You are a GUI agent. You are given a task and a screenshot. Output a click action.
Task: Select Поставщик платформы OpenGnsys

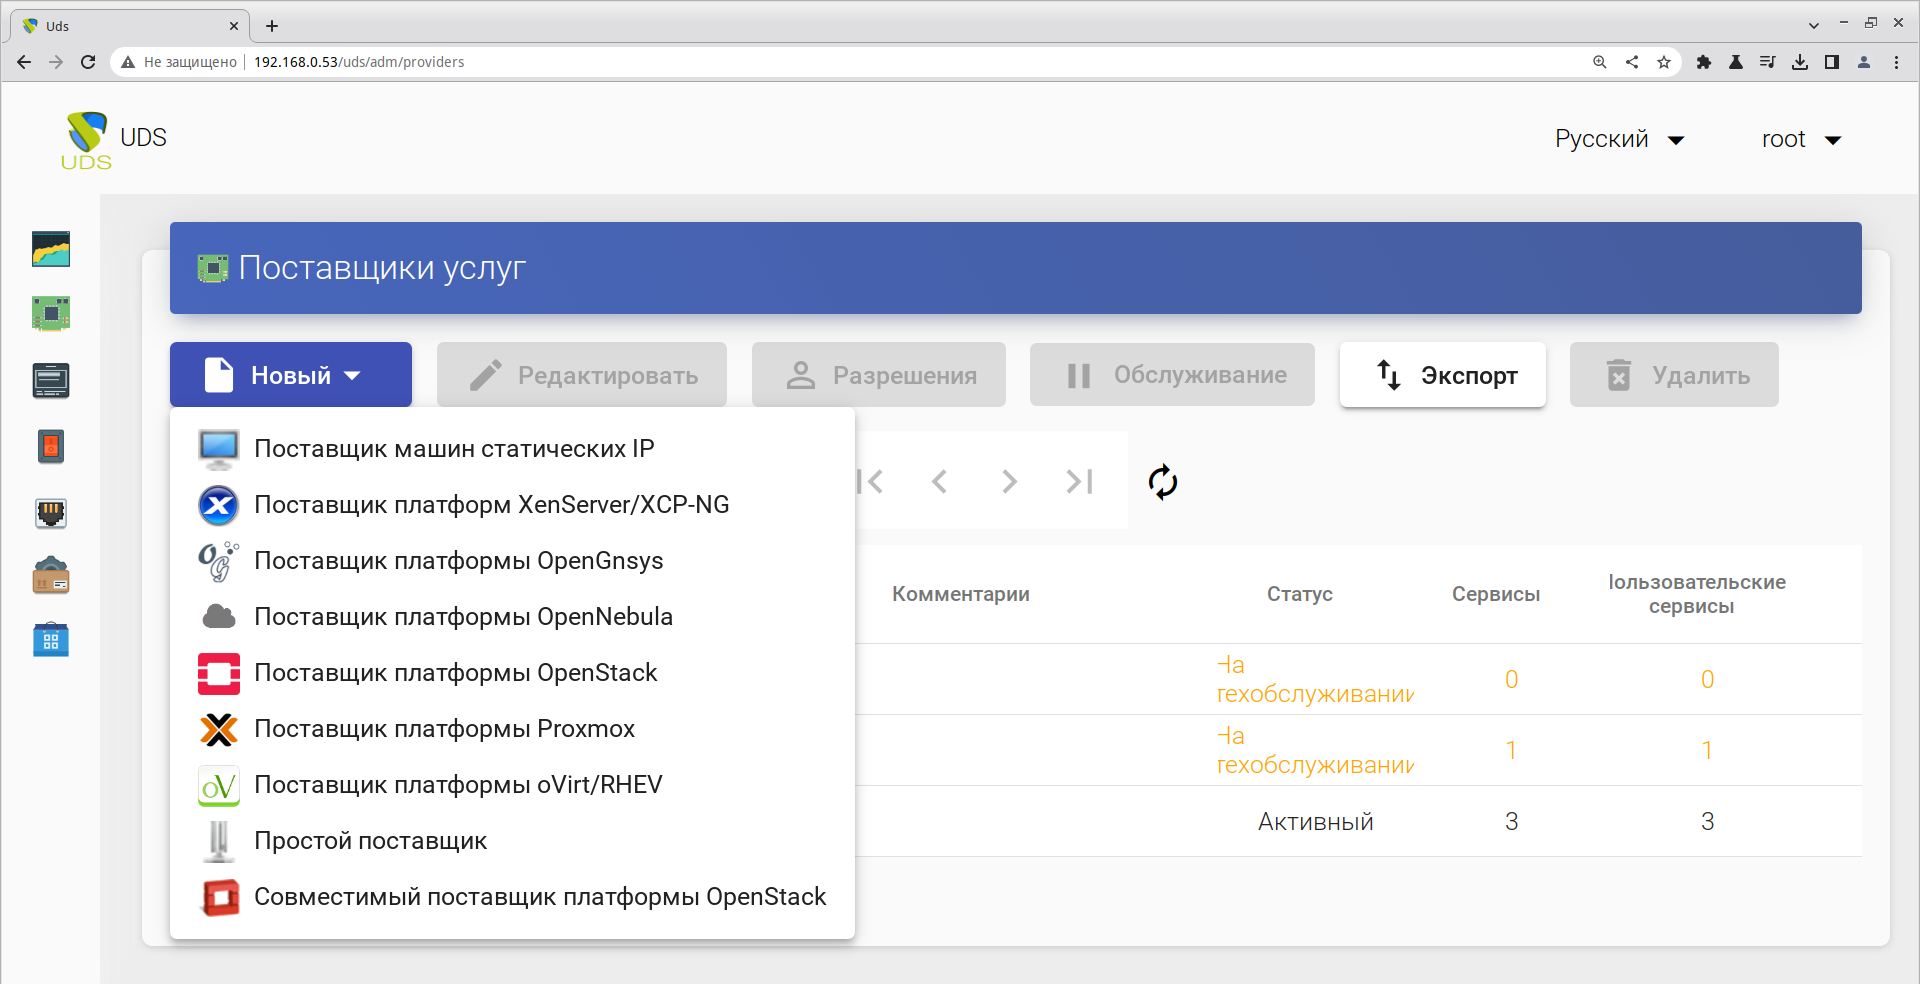[512, 561]
